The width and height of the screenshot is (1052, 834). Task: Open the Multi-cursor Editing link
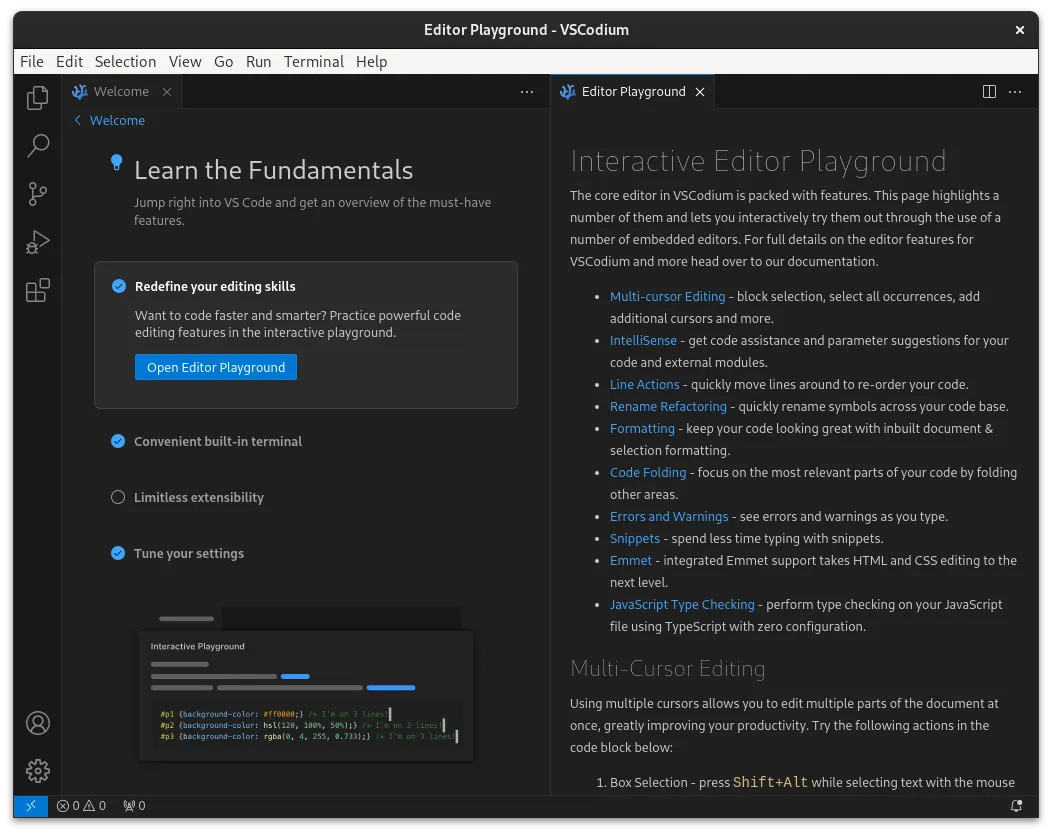point(665,296)
